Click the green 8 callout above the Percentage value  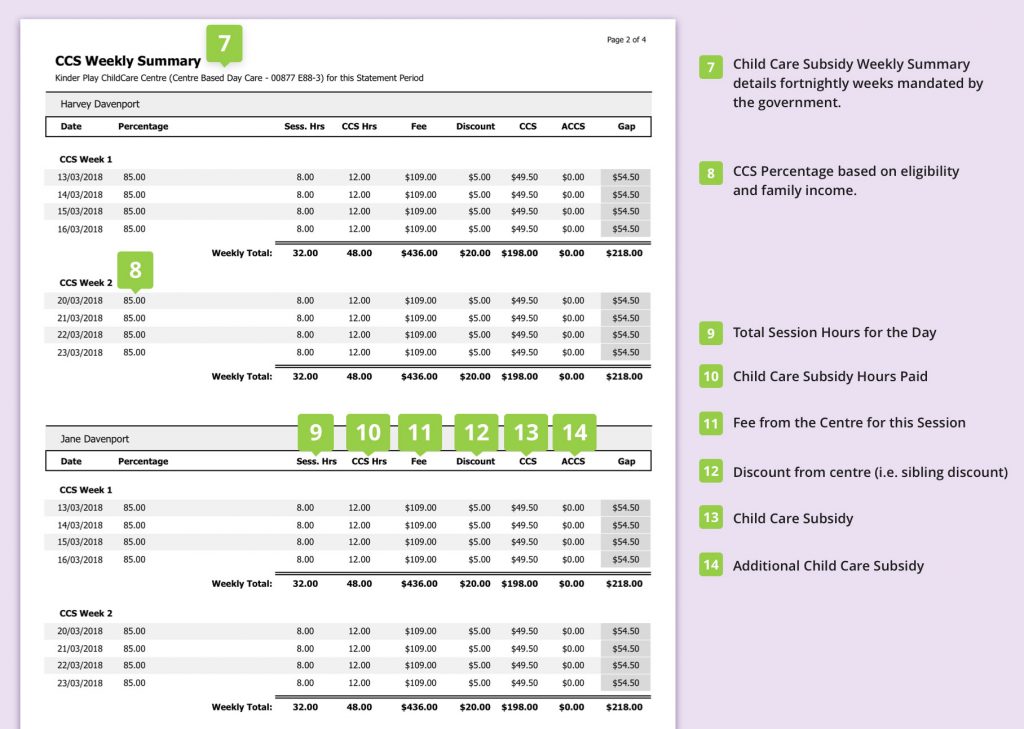pyautogui.click(x=135, y=269)
